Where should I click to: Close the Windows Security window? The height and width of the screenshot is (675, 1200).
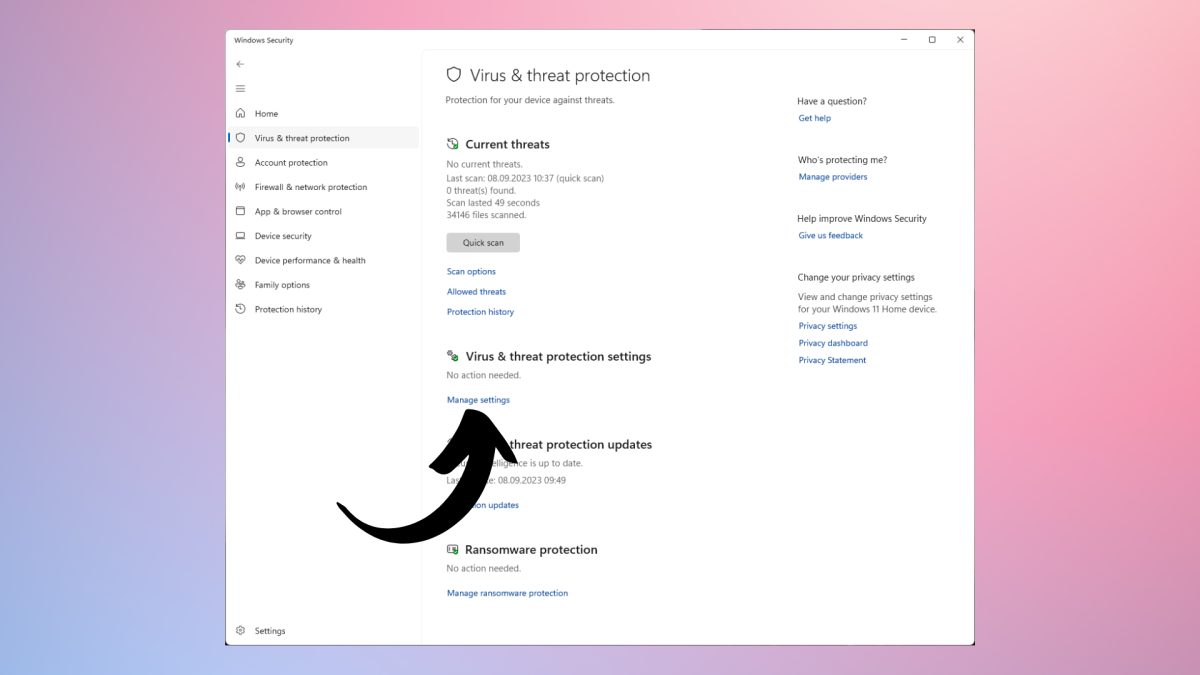click(960, 40)
